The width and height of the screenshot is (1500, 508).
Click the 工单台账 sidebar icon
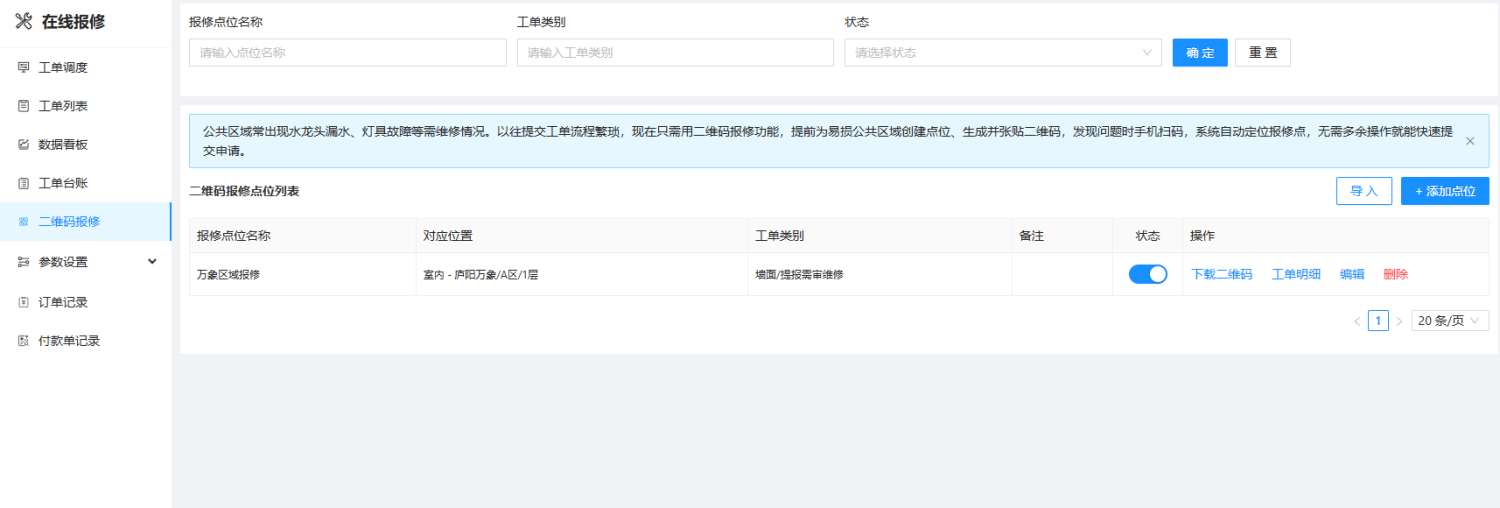click(24, 184)
